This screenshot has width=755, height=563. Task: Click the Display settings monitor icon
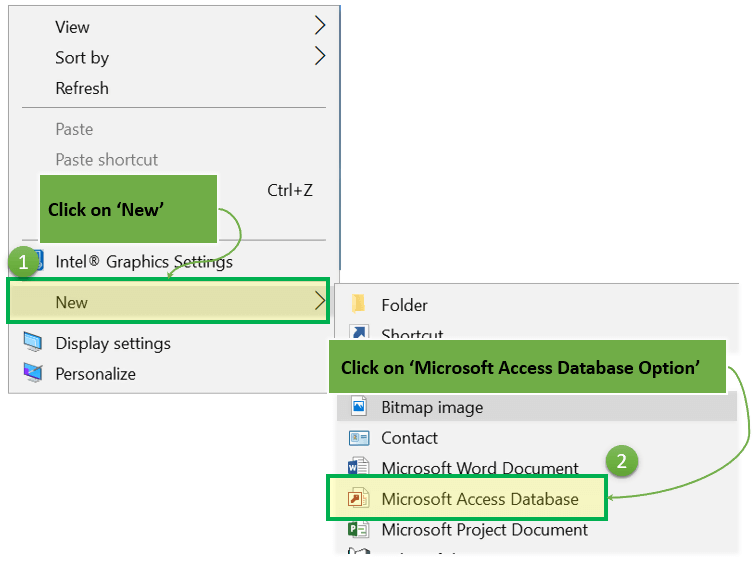[x=33, y=343]
